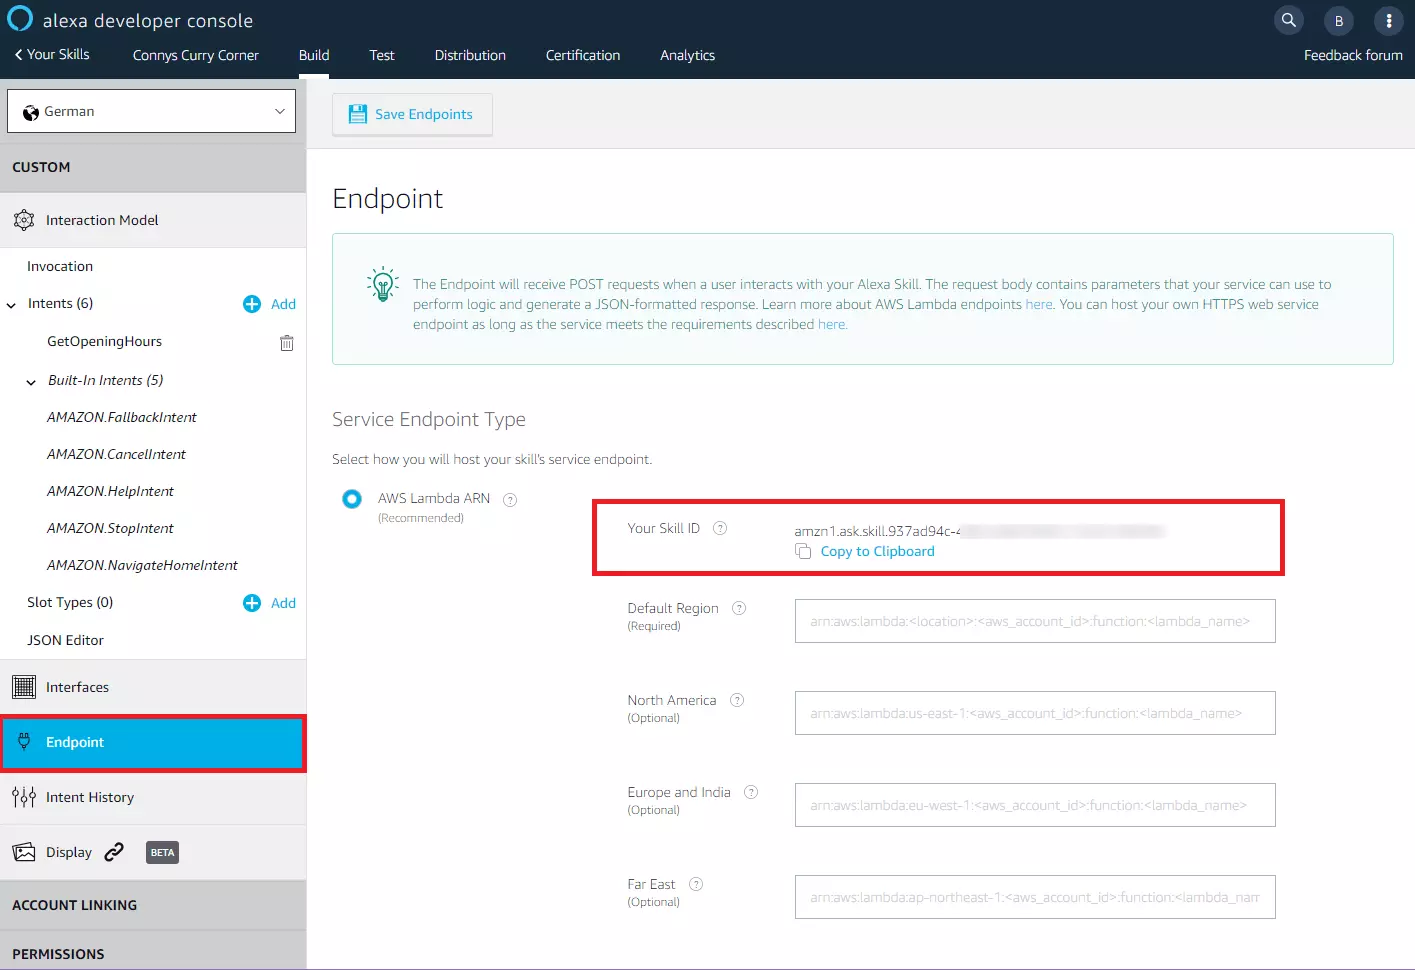
Task: Switch to the Analytics tab
Action: (x=688, y=55)
